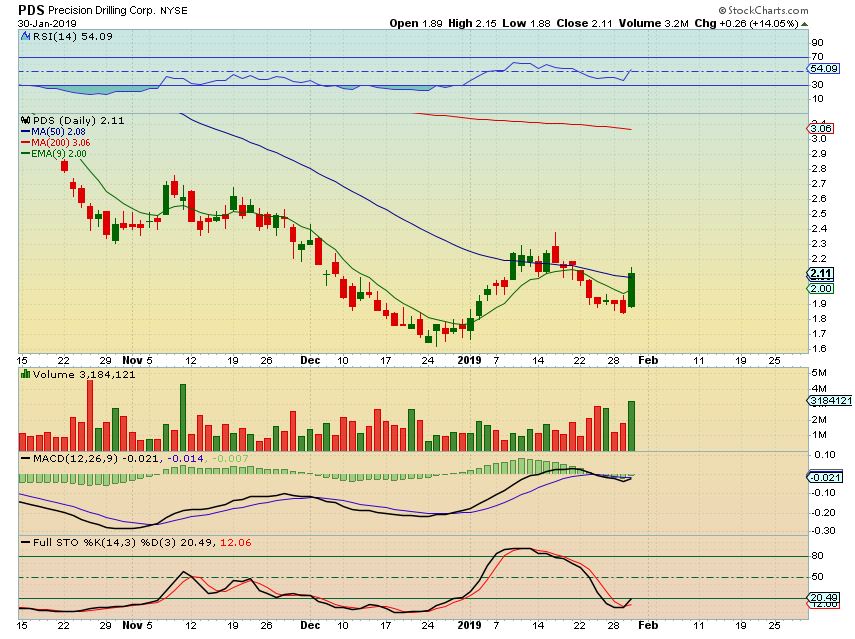This screenshot has width=855, height=639.
Task: Click the RSI(14) 54.09 panel label
Action: click(x=73, y=37)
